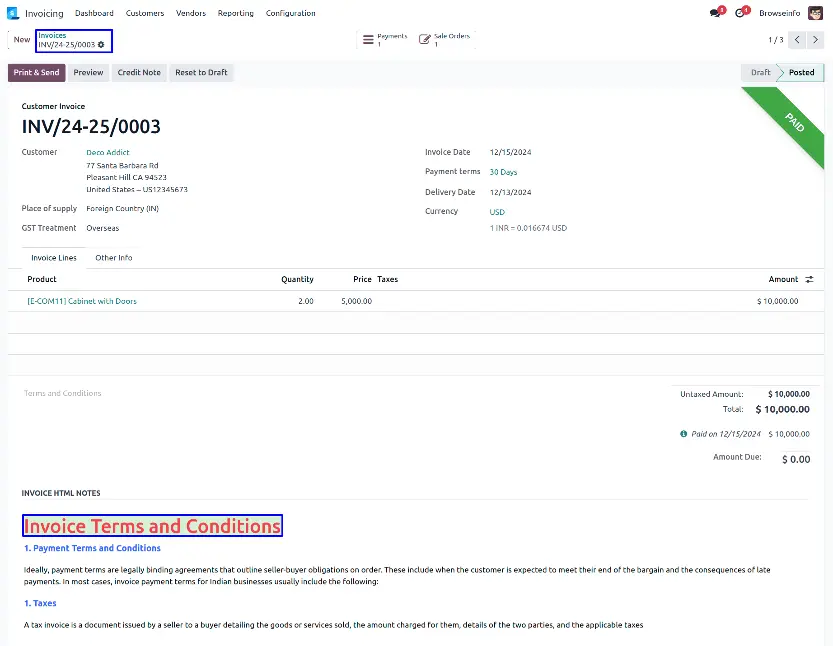
Task: Switch to the Other Info tab
Action: 113,258
